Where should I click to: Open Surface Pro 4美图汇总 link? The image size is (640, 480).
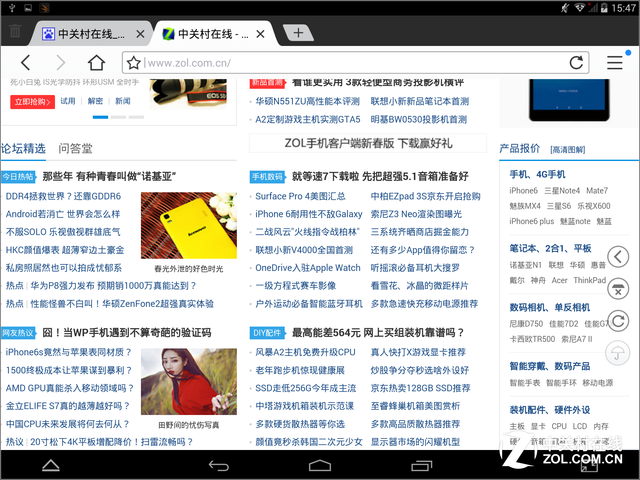coord(300,196)
